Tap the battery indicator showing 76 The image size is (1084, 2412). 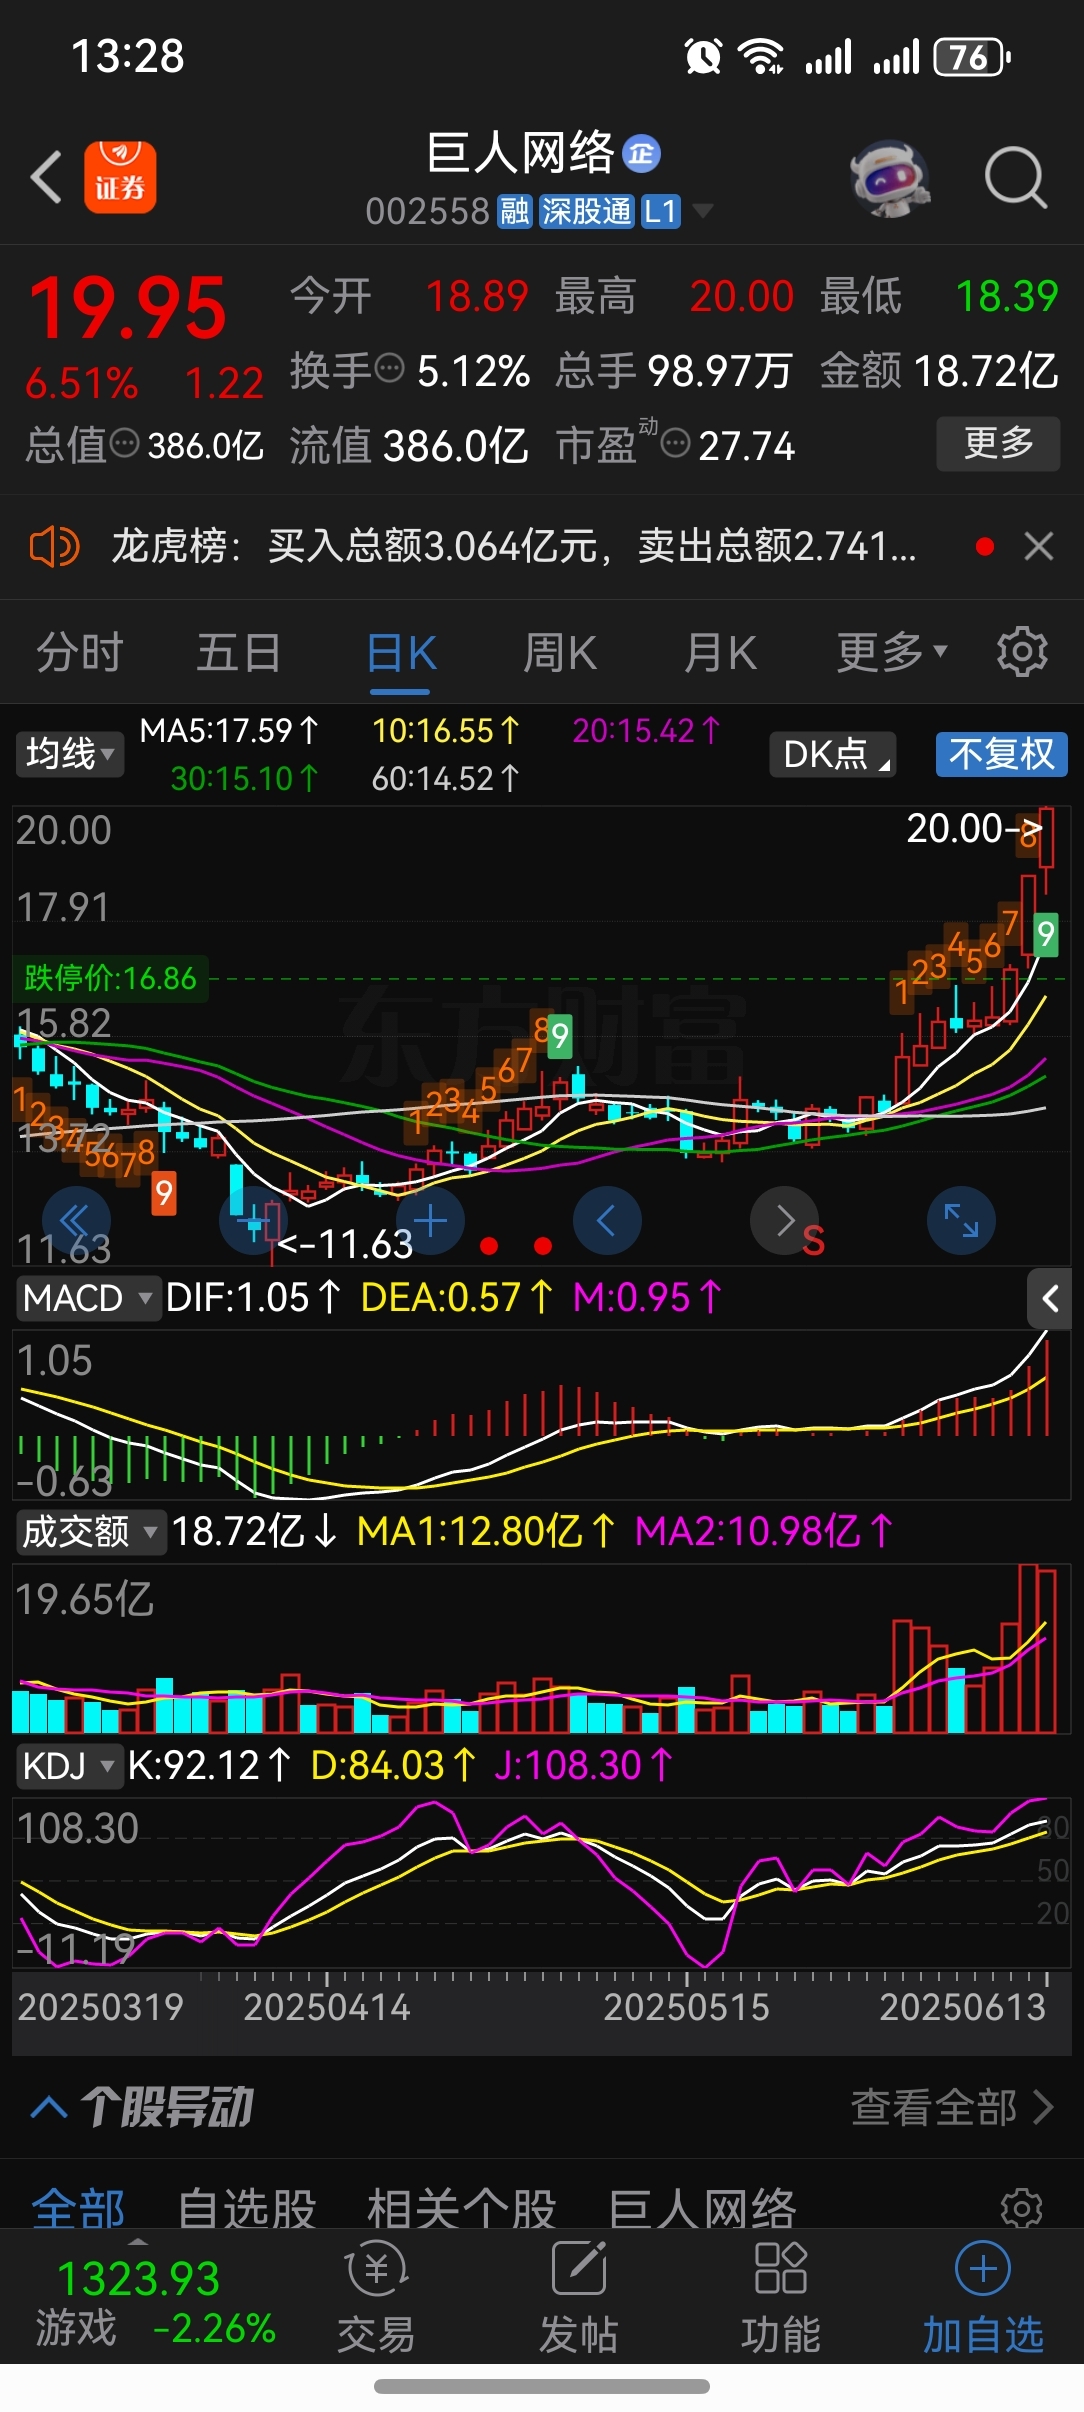(x=972, y=57)
